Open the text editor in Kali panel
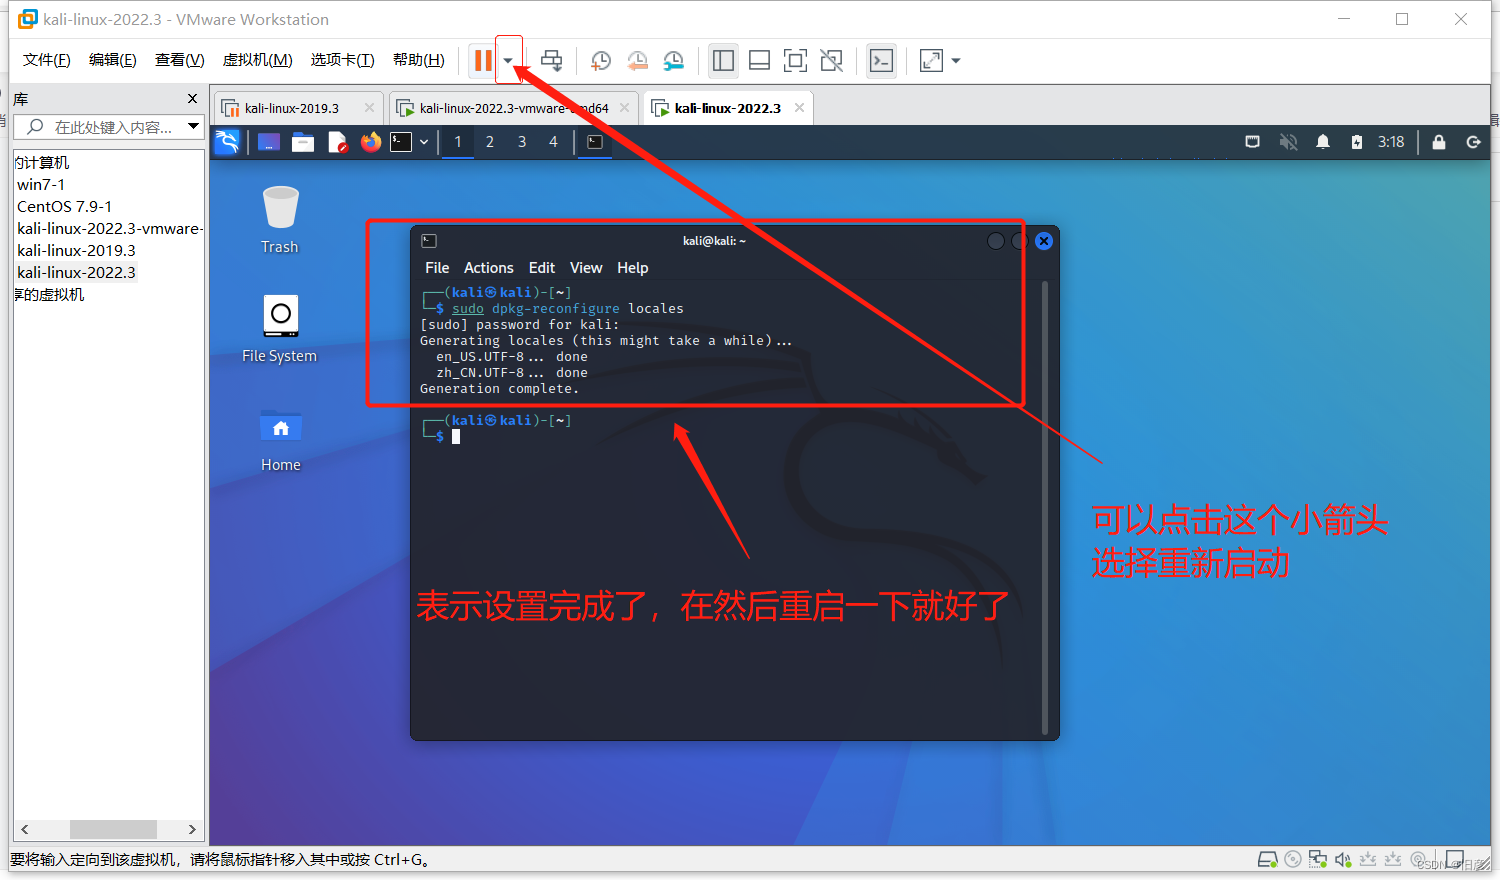 coord(337,142)
